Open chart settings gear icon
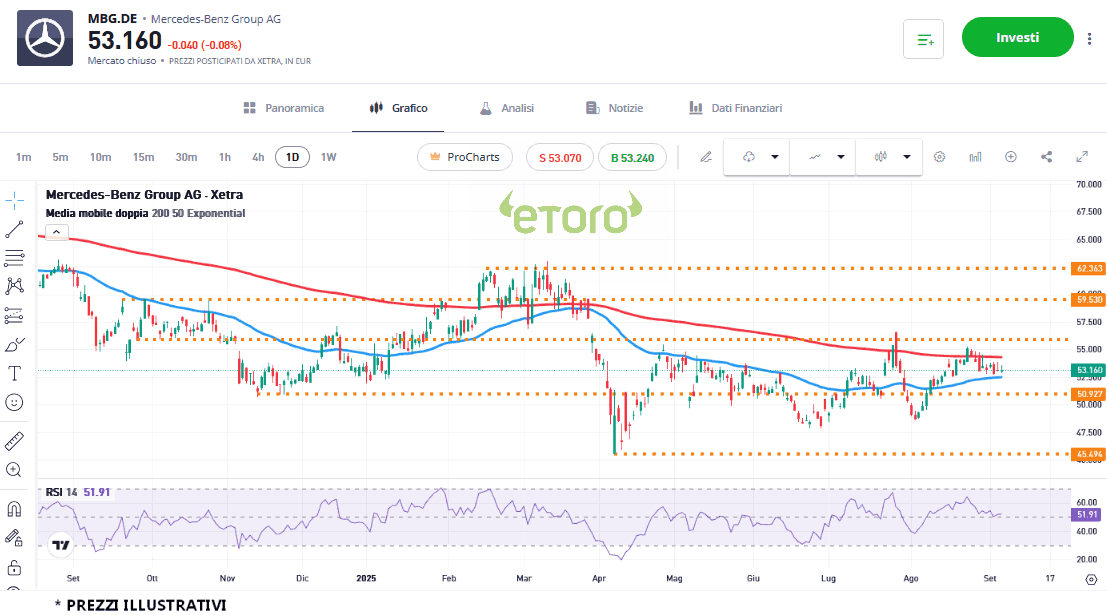This screenshot has height=615, width=1107. point(939,157)
